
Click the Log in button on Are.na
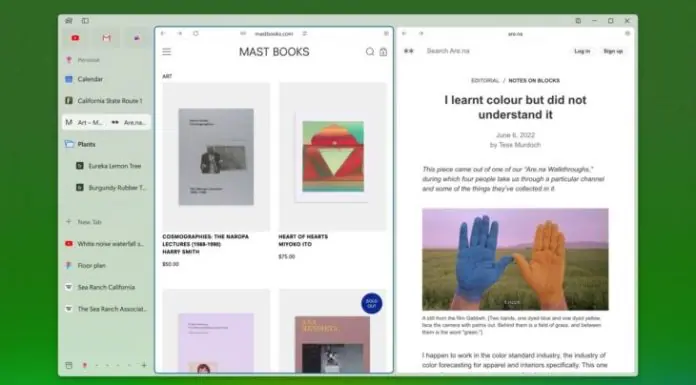(582, 51)
